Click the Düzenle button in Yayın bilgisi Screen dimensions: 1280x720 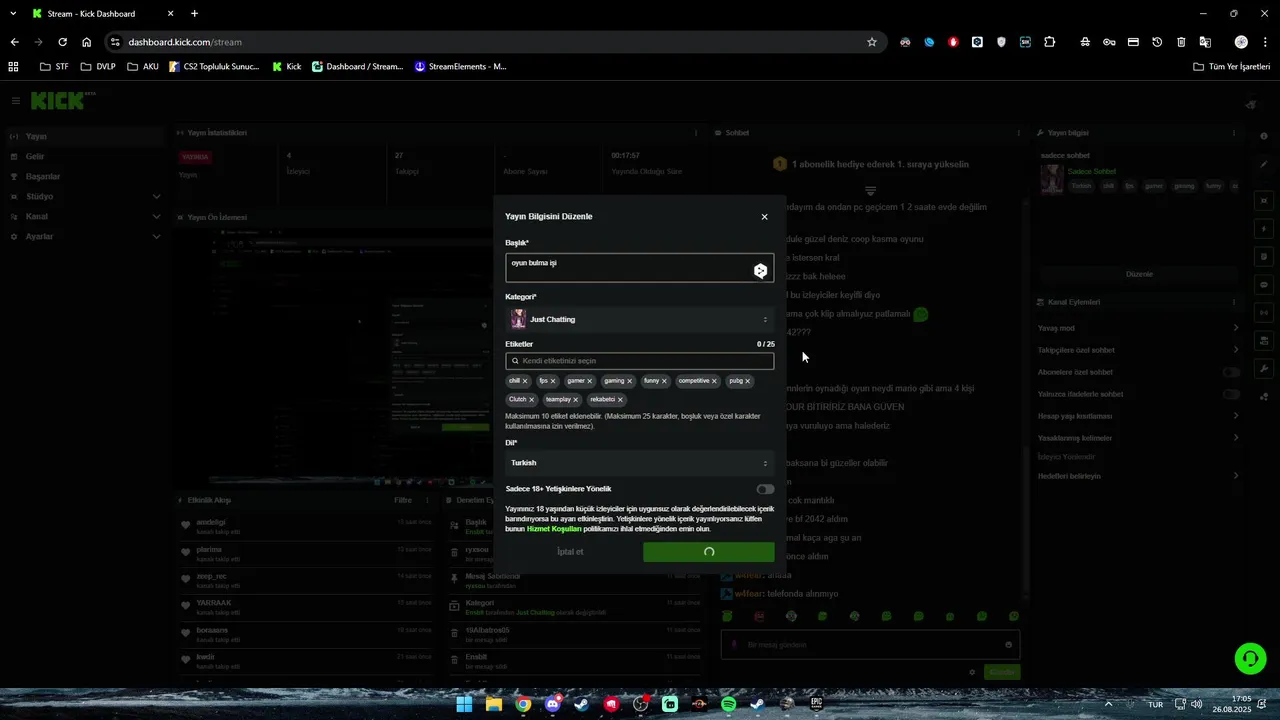[1139, 274]
